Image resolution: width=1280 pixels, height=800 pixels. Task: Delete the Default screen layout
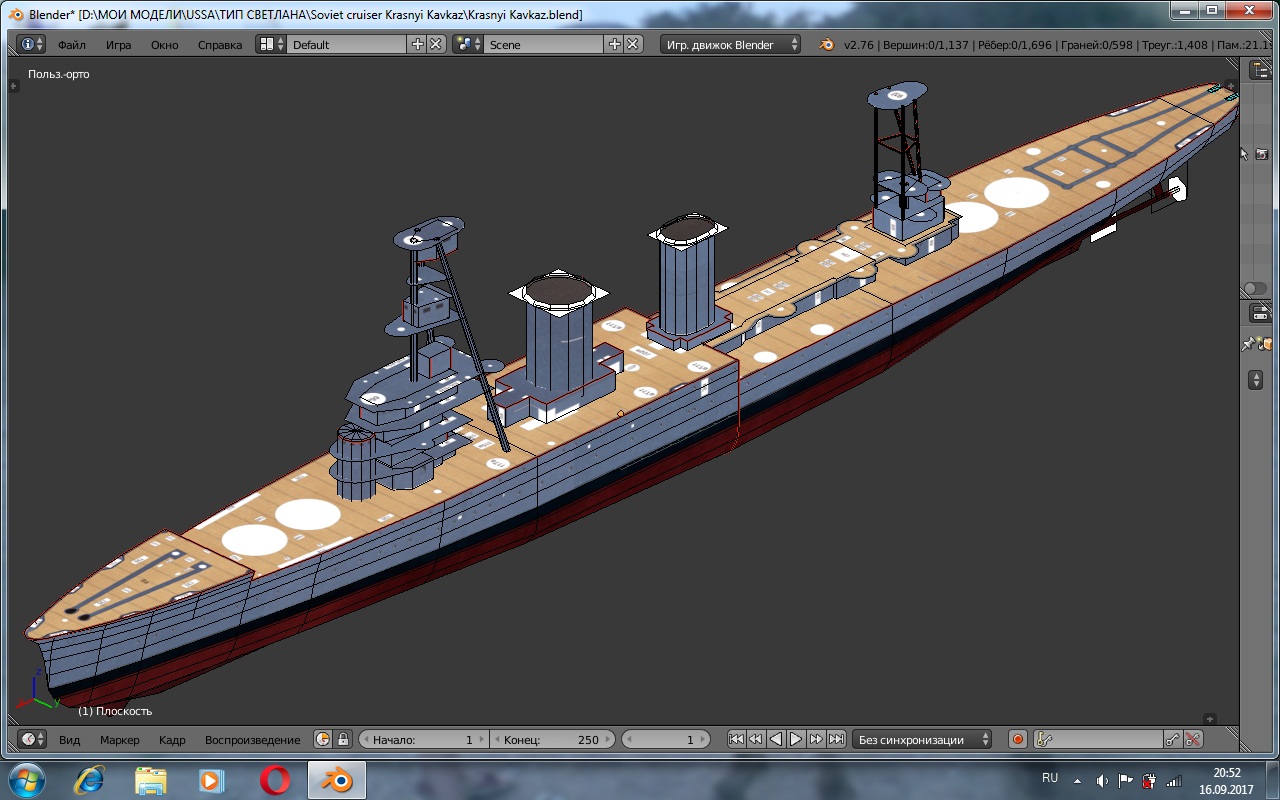(x=436, y=44)
